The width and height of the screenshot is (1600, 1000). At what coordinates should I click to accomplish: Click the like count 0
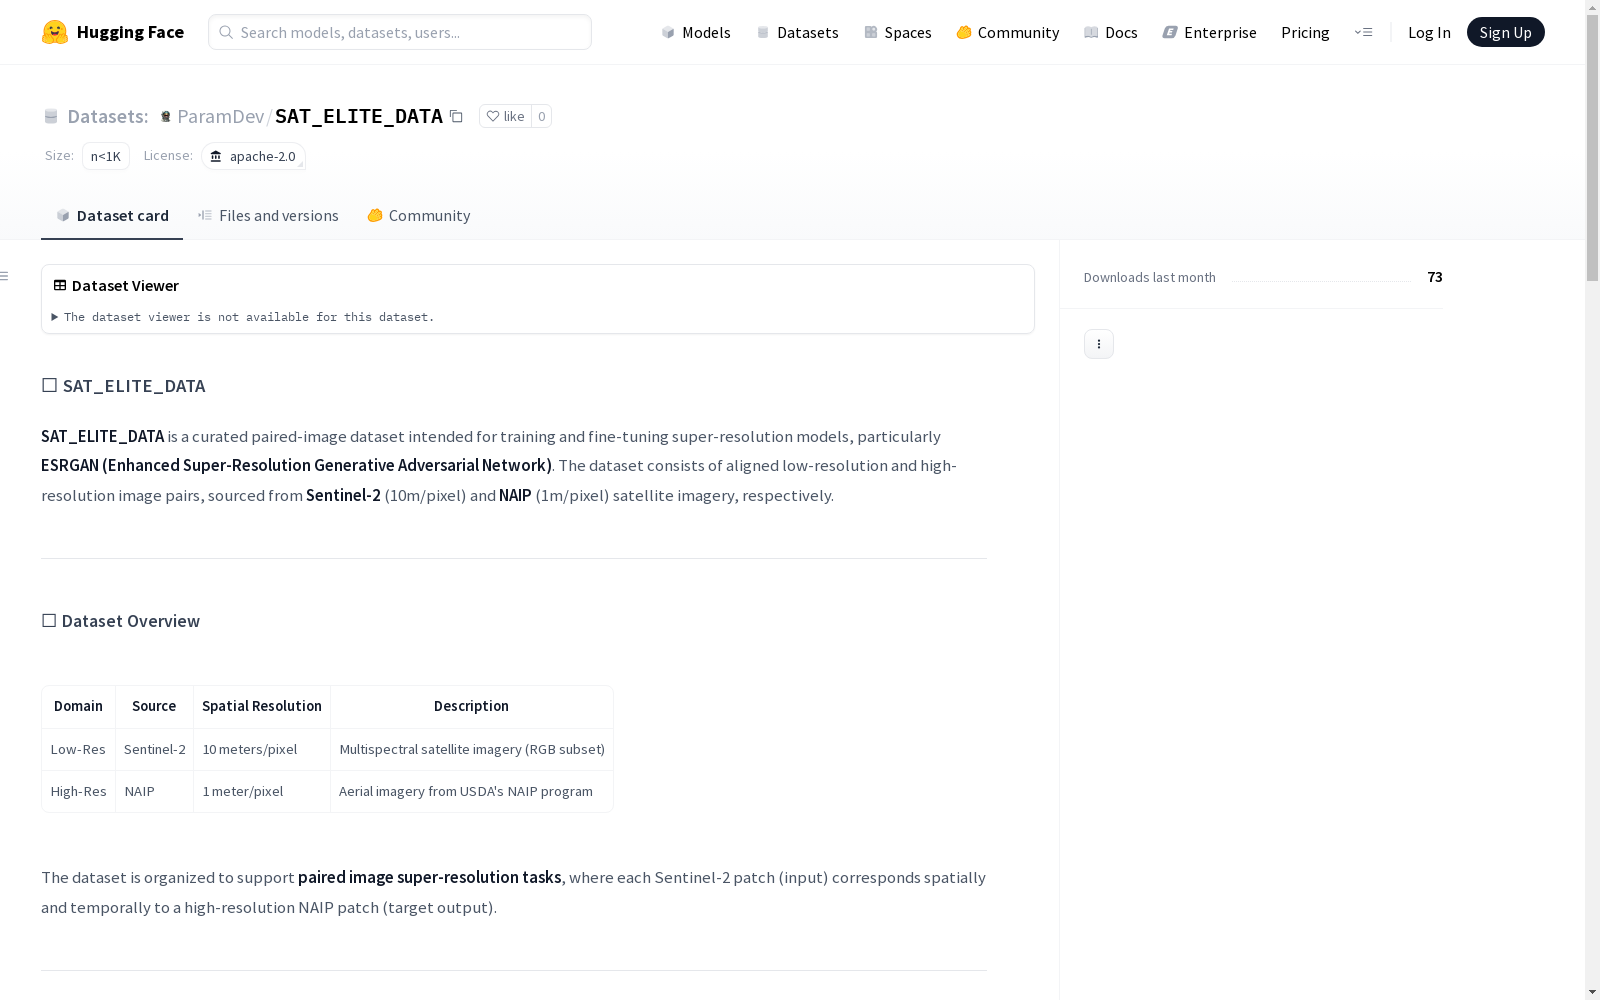[541, 116]
